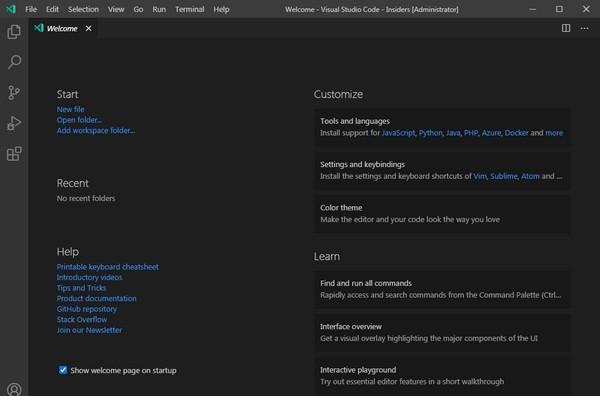Install Docker support link
Image resolution: width=600 pixels, height=411 pixels.
pos(517,133)
